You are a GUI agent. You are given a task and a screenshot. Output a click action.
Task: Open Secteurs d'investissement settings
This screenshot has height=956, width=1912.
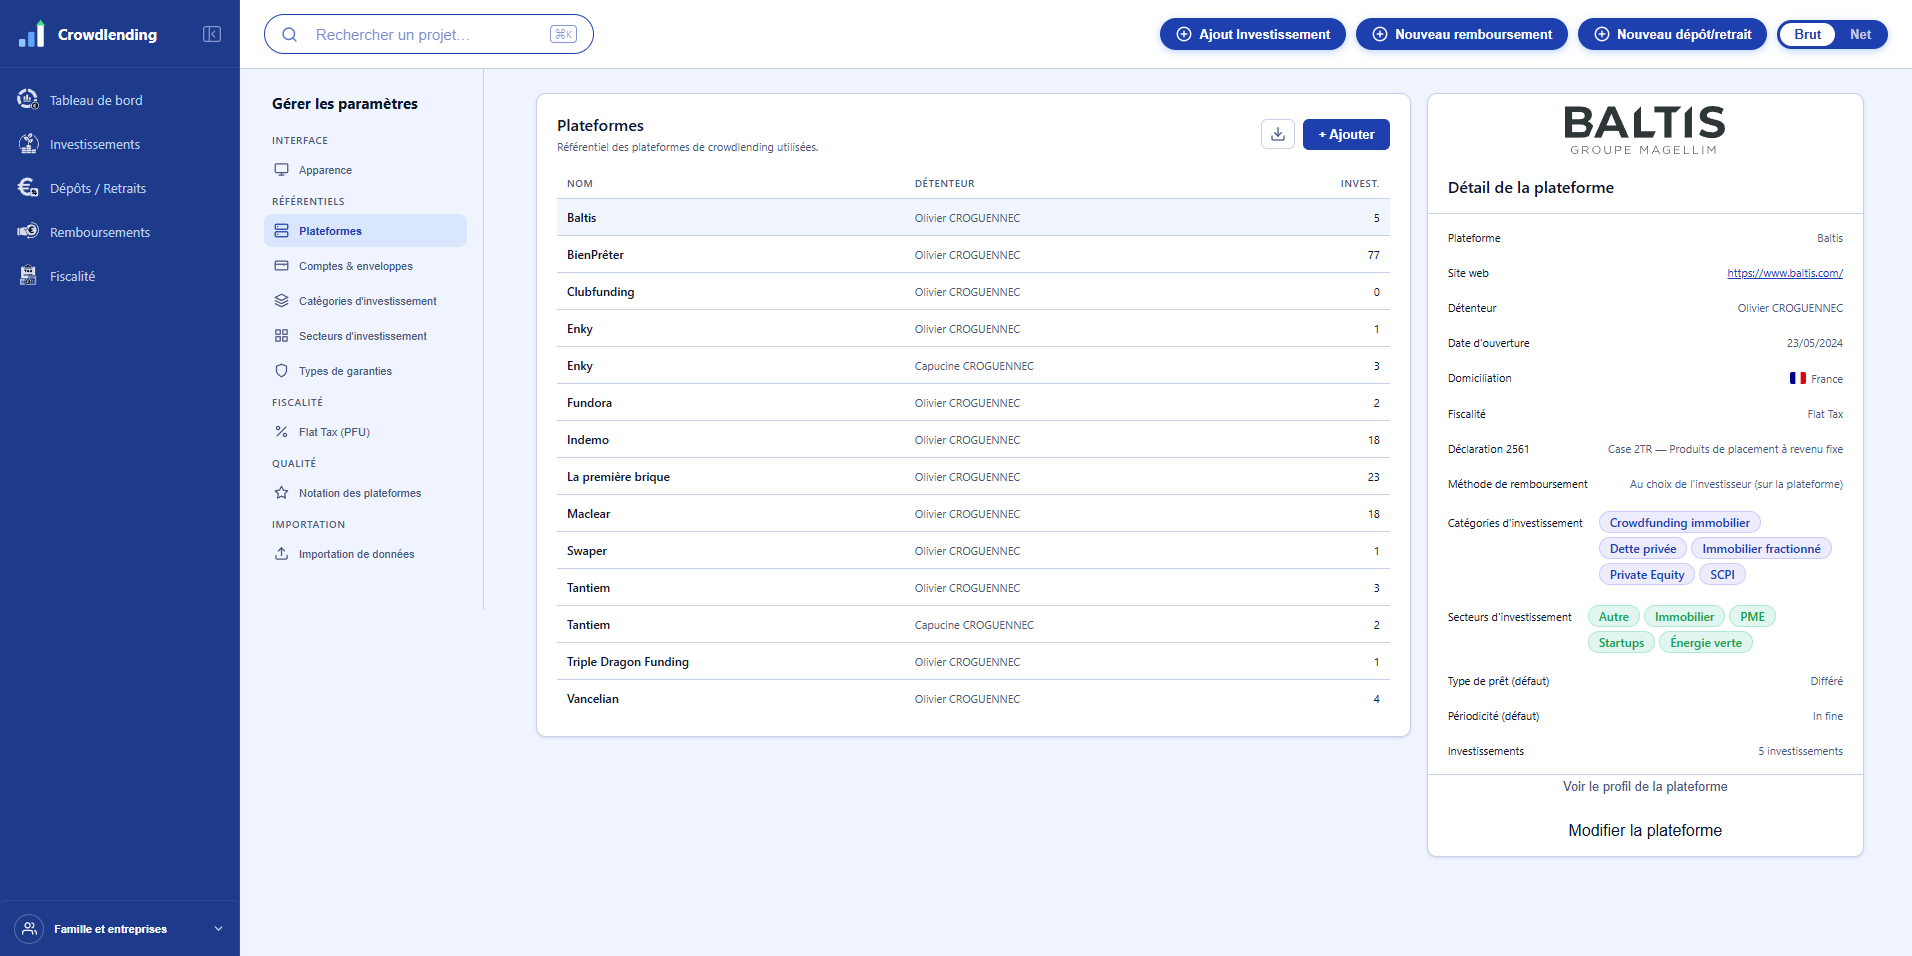pyautogui.click(x=365, y=336)
